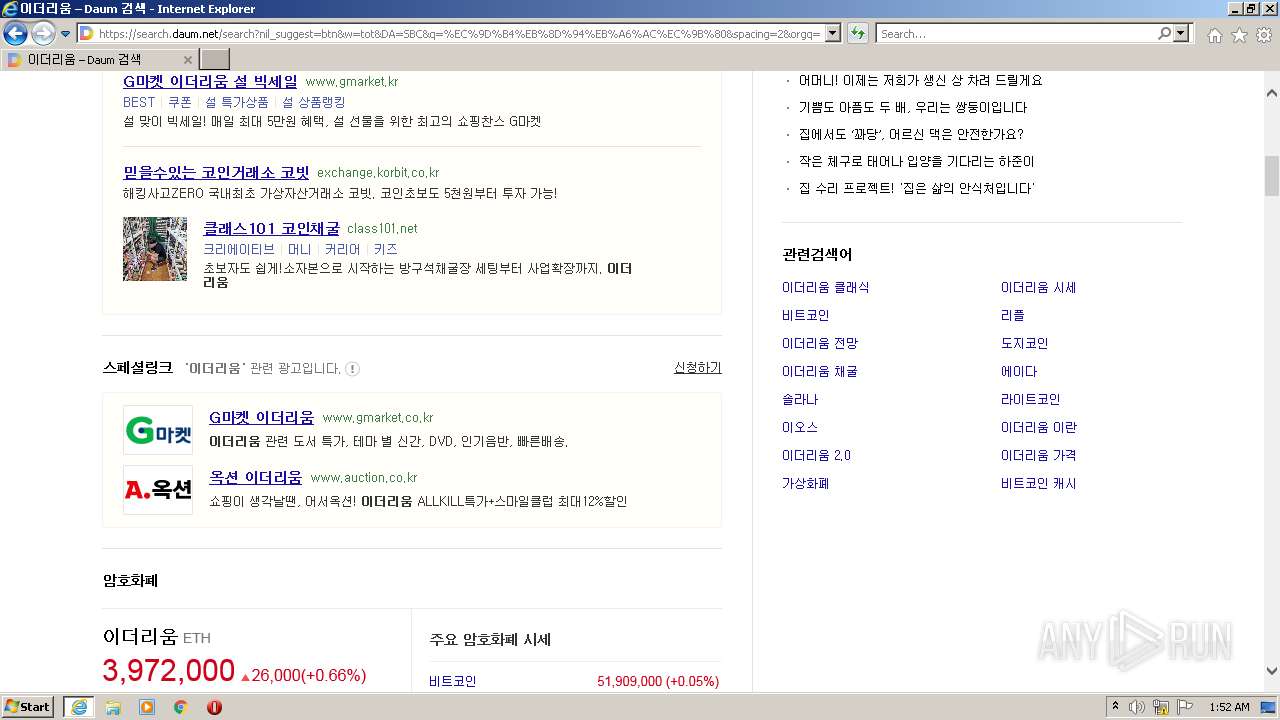The height and width of the screenshot is (720, 1280).
Task: Open the G마켓 이더리움 special link
Action: click(261, 417)
